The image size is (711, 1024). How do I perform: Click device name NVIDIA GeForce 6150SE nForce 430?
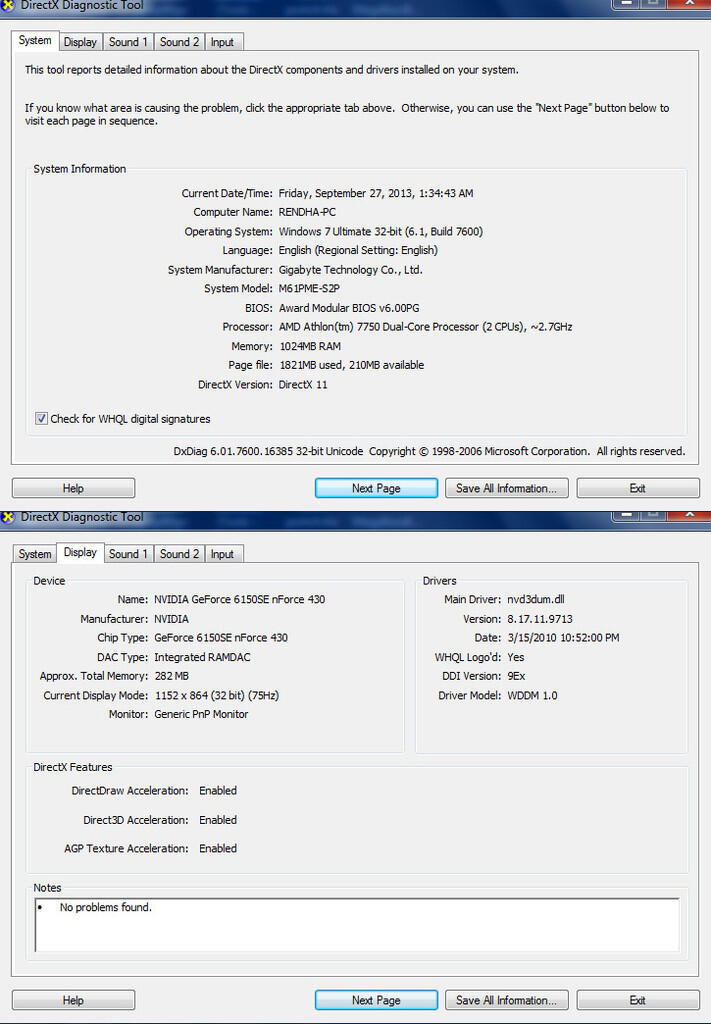[x=240, y=600]
